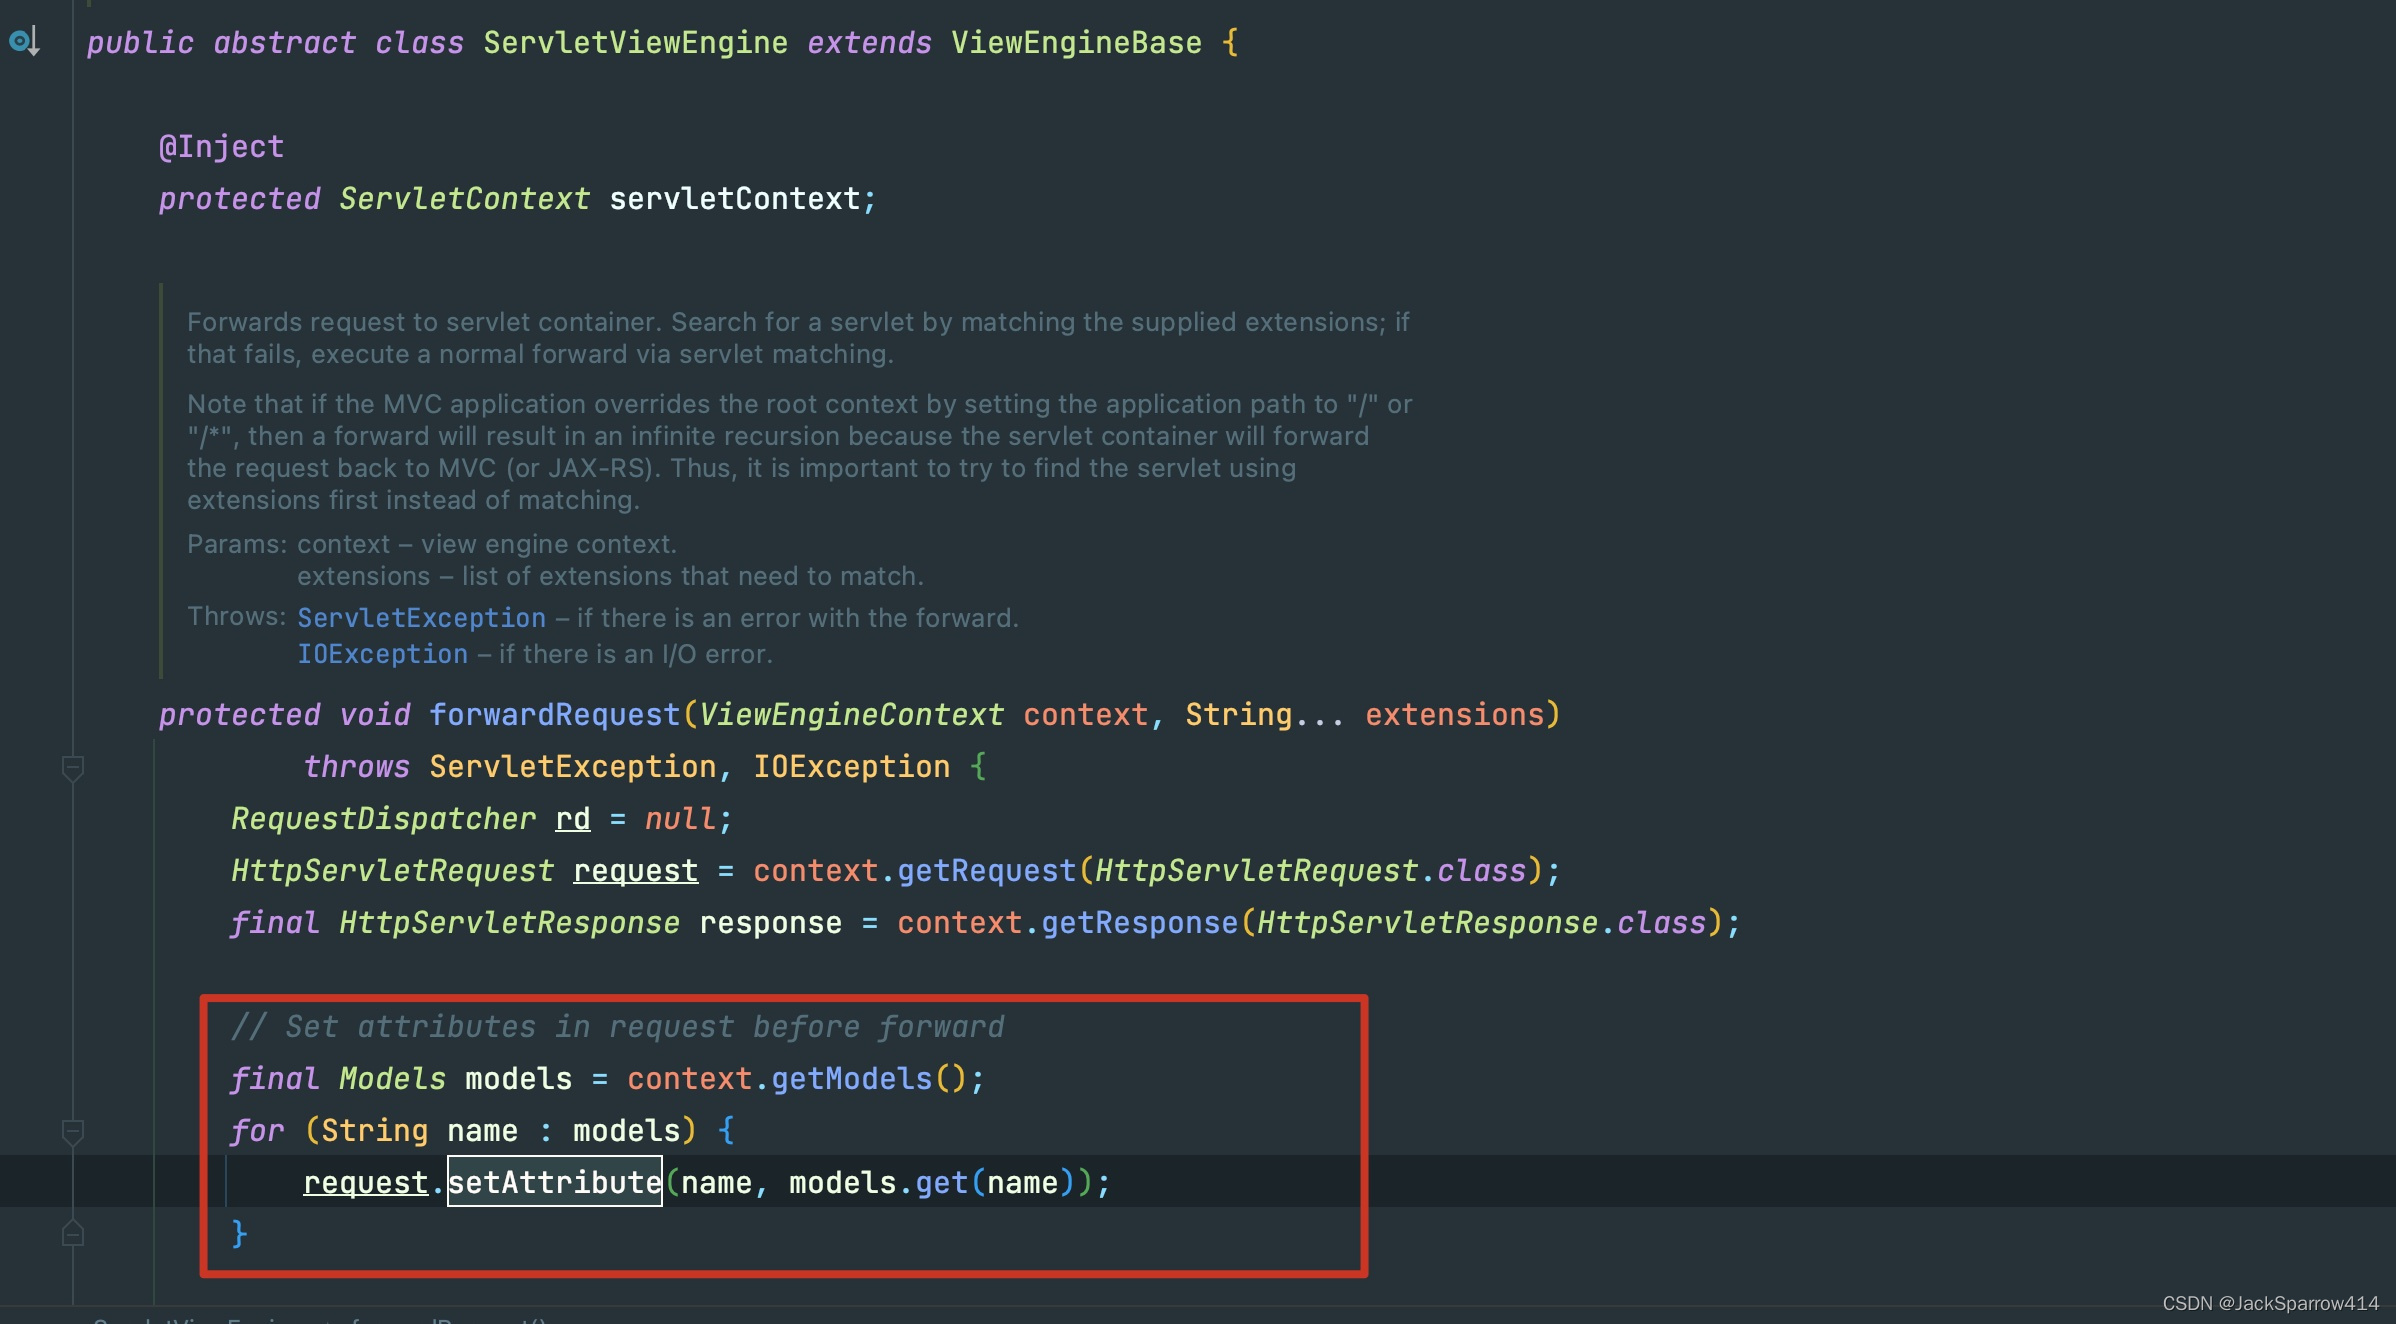
Task: Click the response variable name
Action: coord(770,923)
